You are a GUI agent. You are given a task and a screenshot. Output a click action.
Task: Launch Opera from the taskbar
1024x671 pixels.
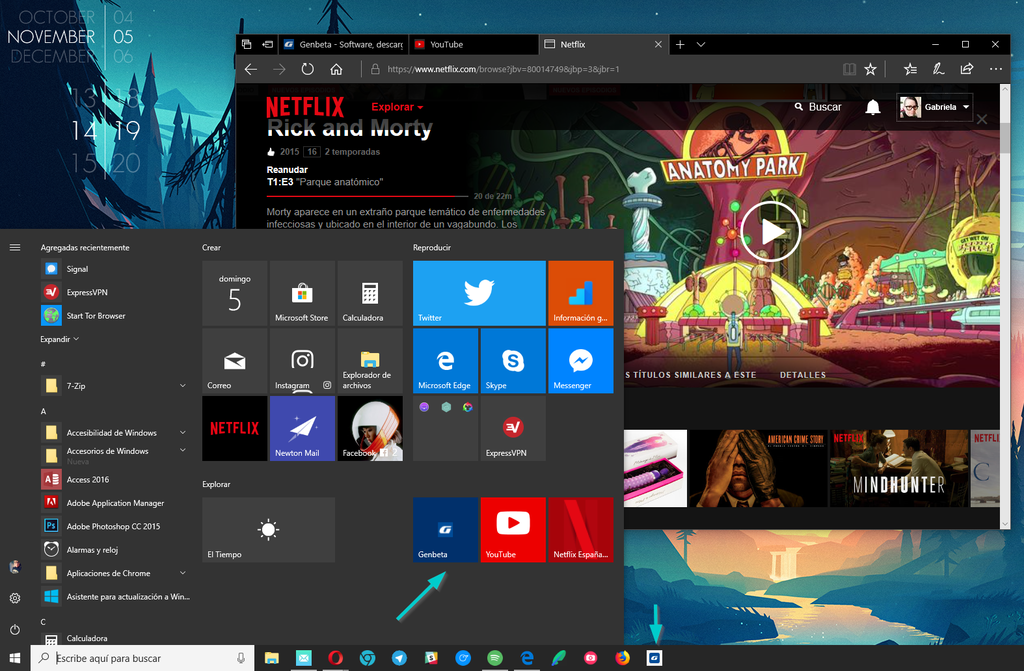(x=335, y=658)
